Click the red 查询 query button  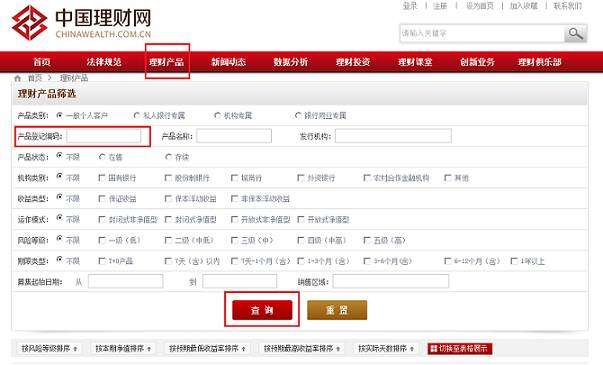click(x=262, y=310)
